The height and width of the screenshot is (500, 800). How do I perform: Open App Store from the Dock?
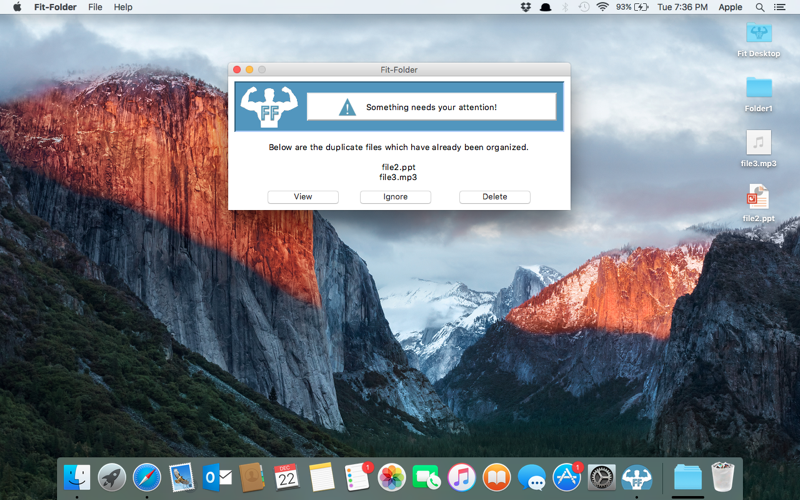tap(566, 477)
